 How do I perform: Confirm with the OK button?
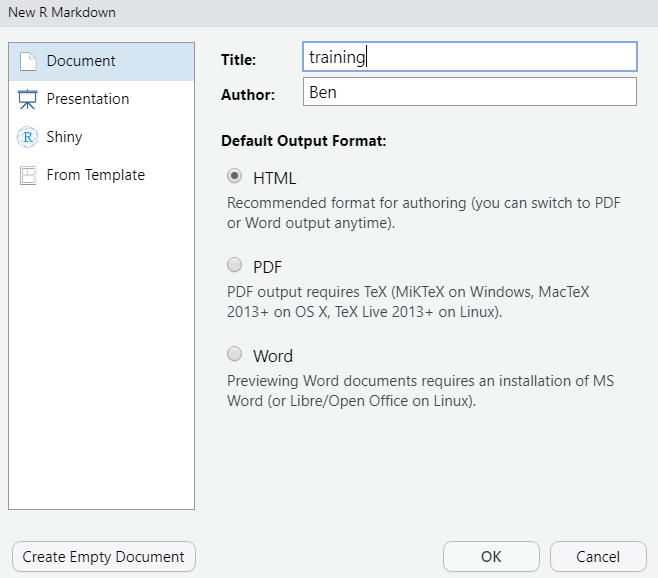pyautogui.click(x=491, y=557)
